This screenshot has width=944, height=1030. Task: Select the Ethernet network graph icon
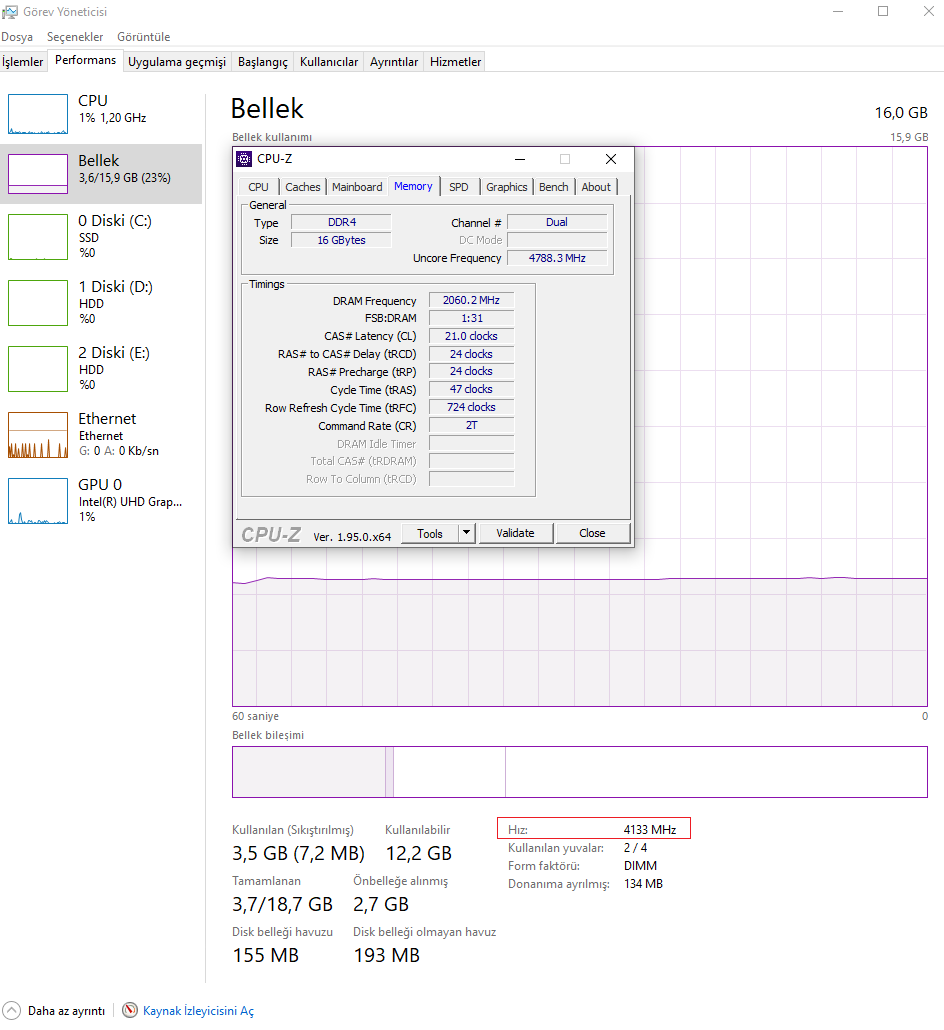(x=37, y=435)
